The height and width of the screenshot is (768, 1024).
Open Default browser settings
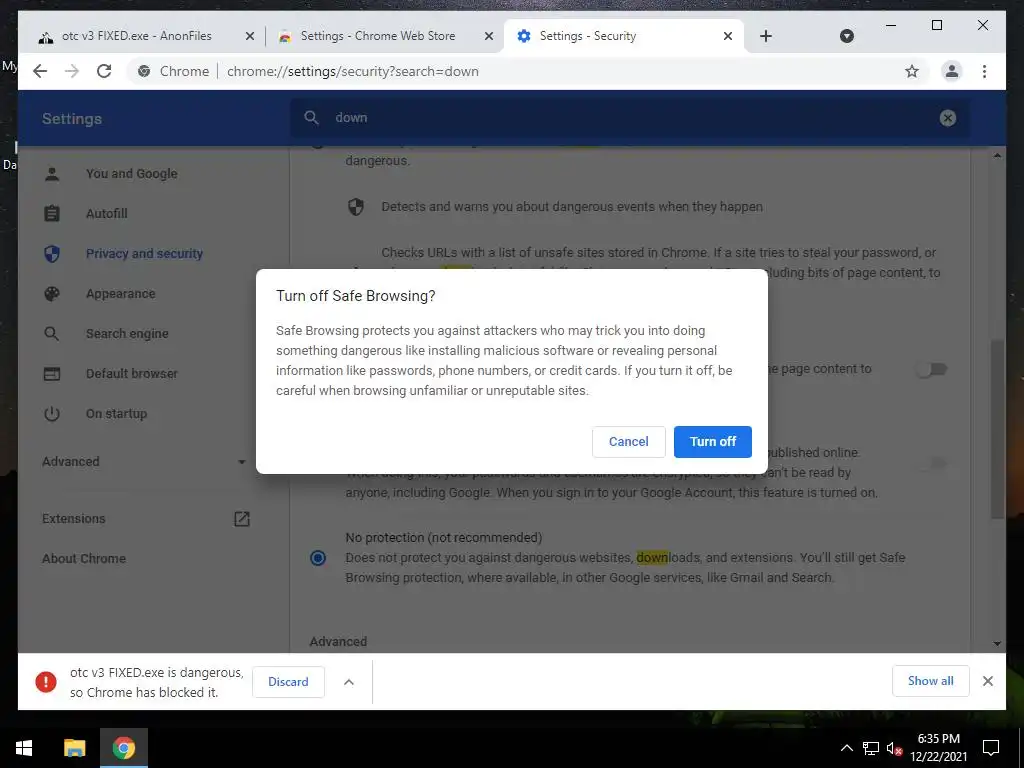coord(131,374)
